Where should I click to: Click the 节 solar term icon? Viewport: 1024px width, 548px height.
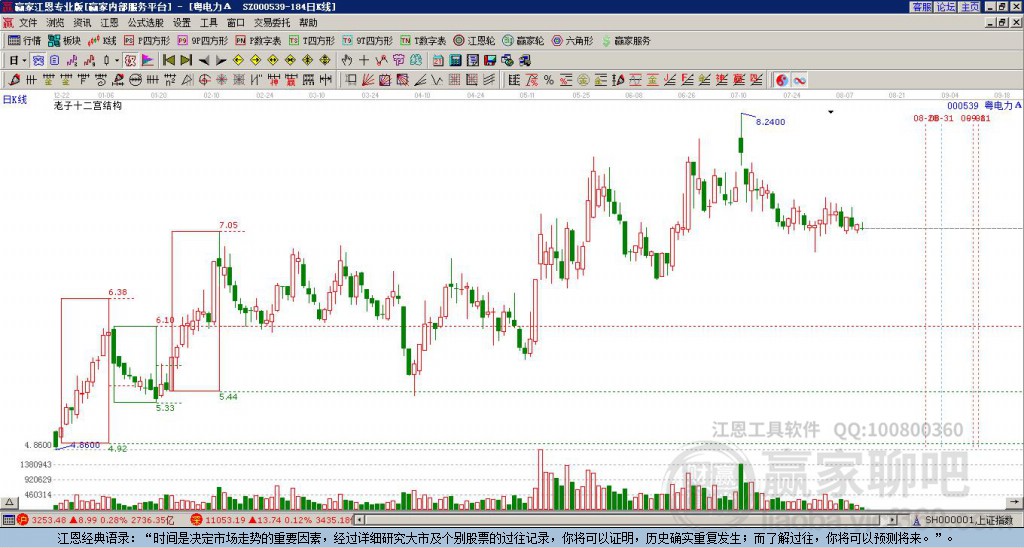pos(398,60)
